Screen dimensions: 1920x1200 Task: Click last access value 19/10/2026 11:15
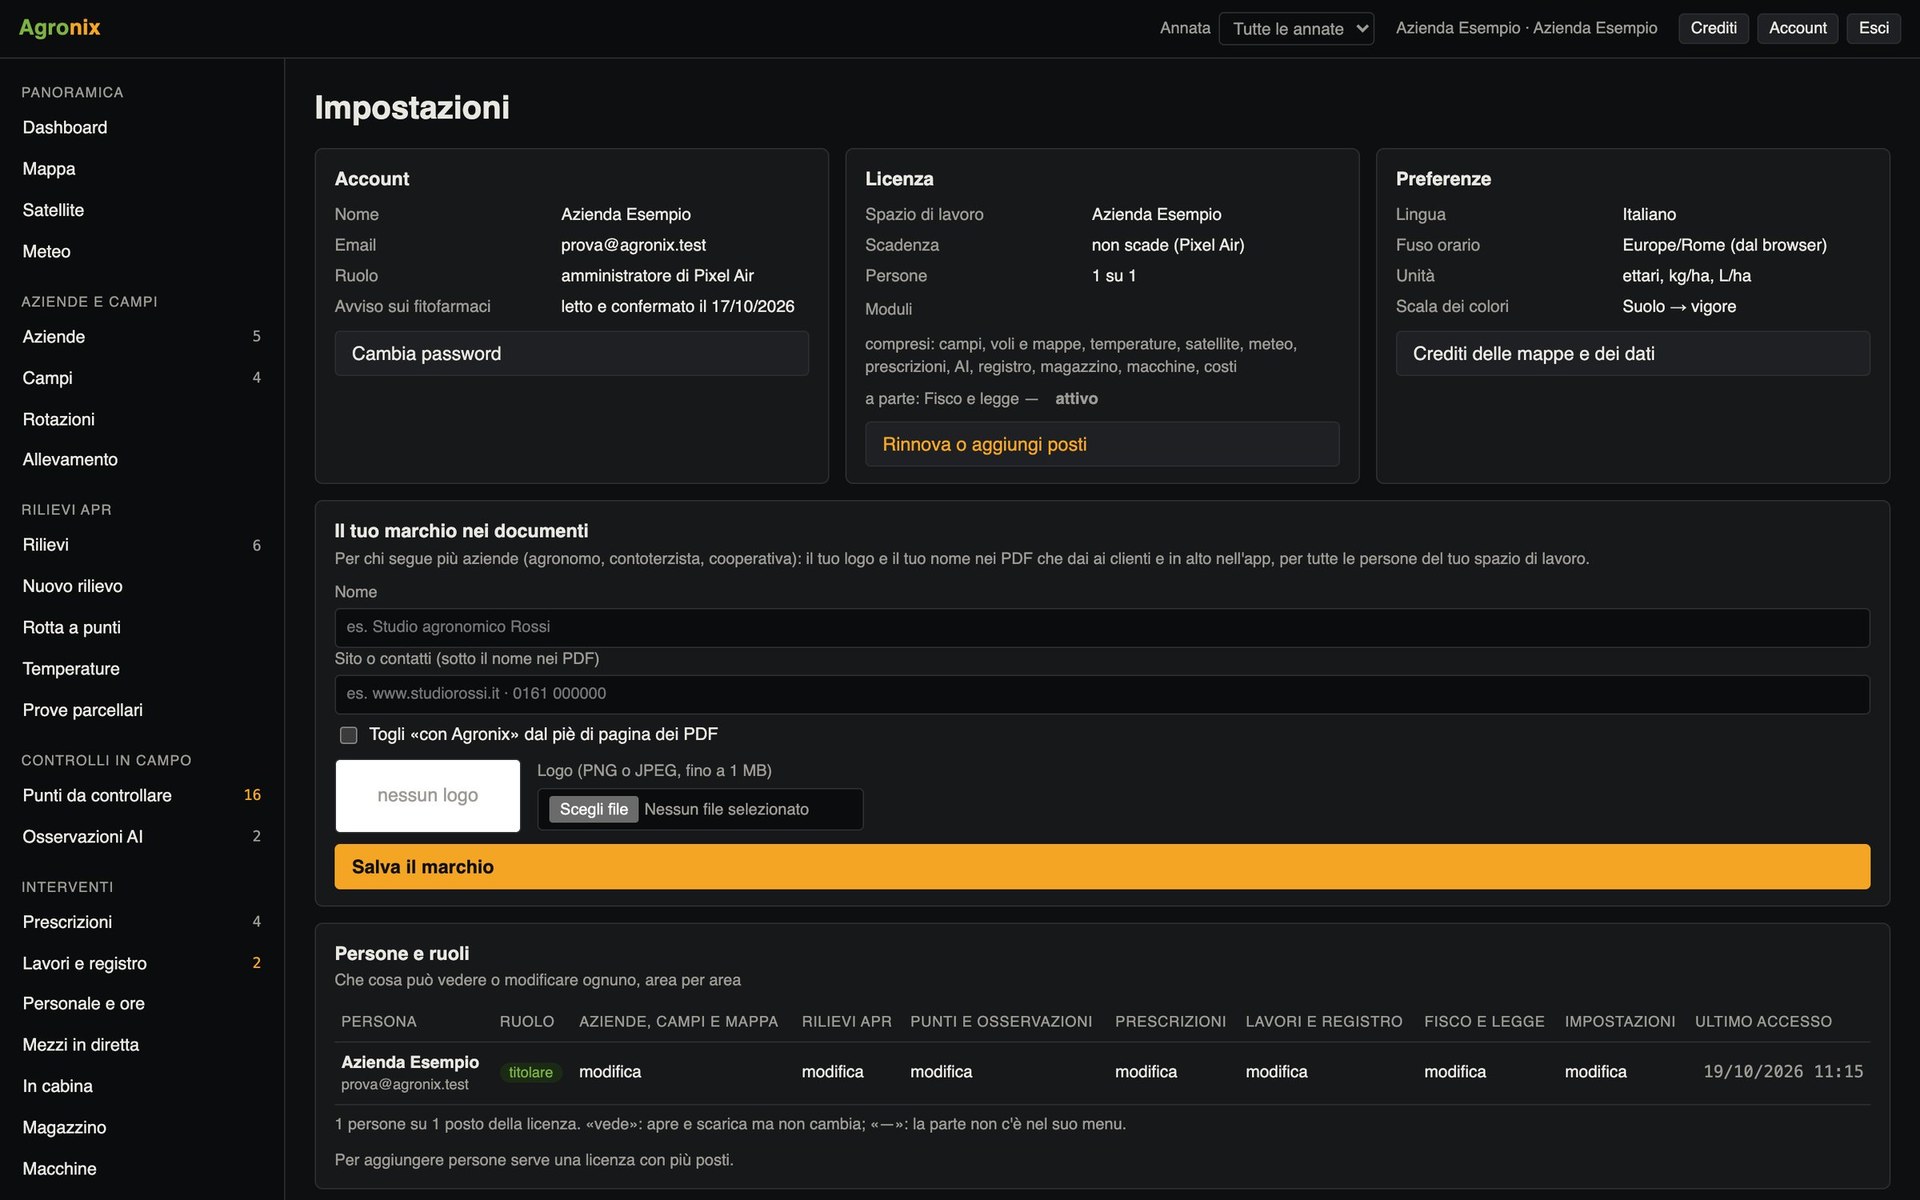(1783, 1072)
